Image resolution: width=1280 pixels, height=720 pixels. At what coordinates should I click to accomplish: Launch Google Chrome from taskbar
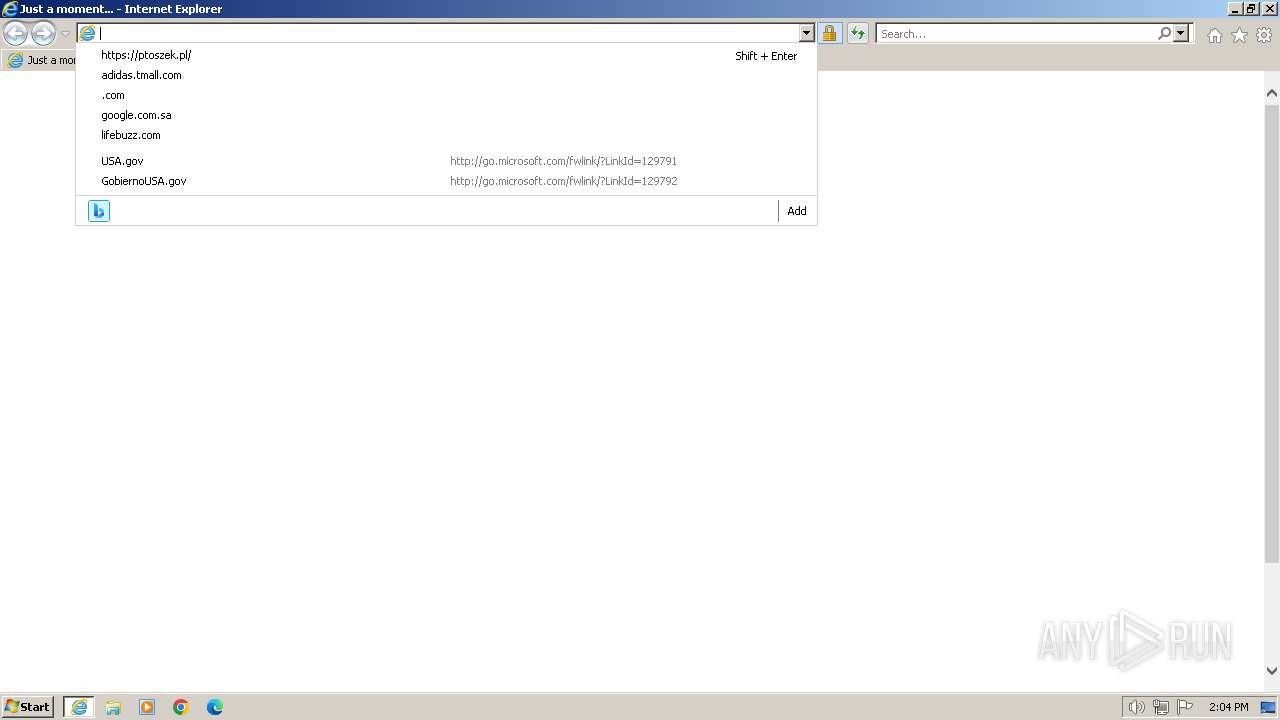181,707
